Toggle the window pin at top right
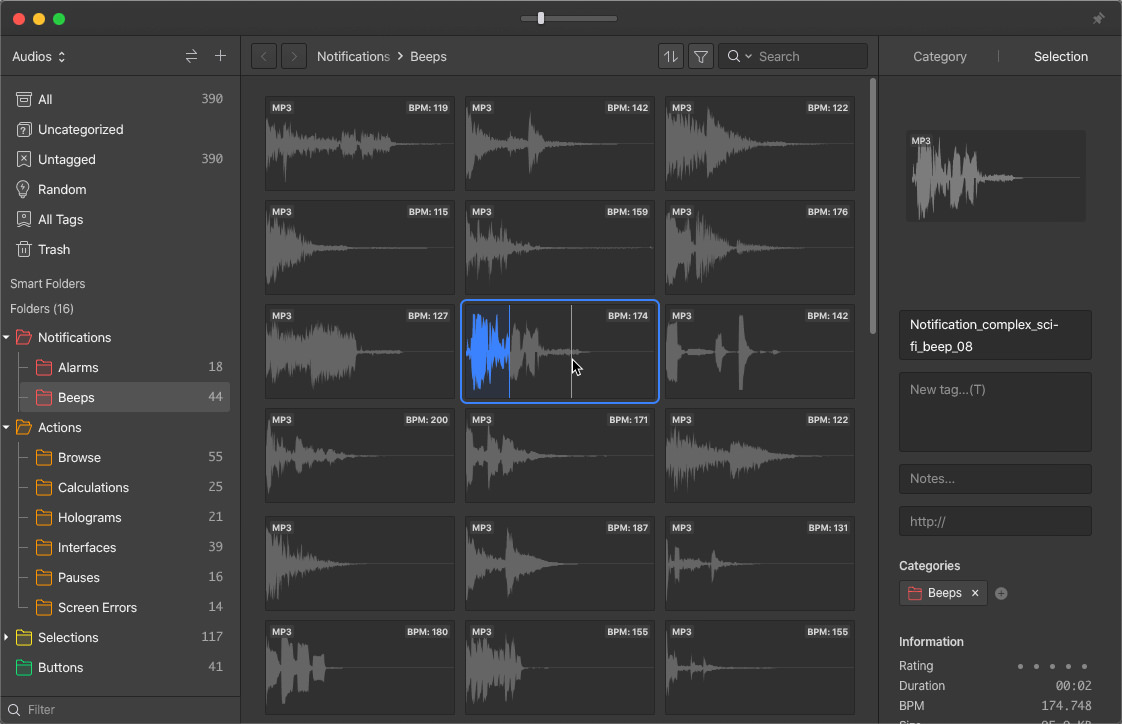Viewport: 1122px width, 724px height. click(1097, 17)
